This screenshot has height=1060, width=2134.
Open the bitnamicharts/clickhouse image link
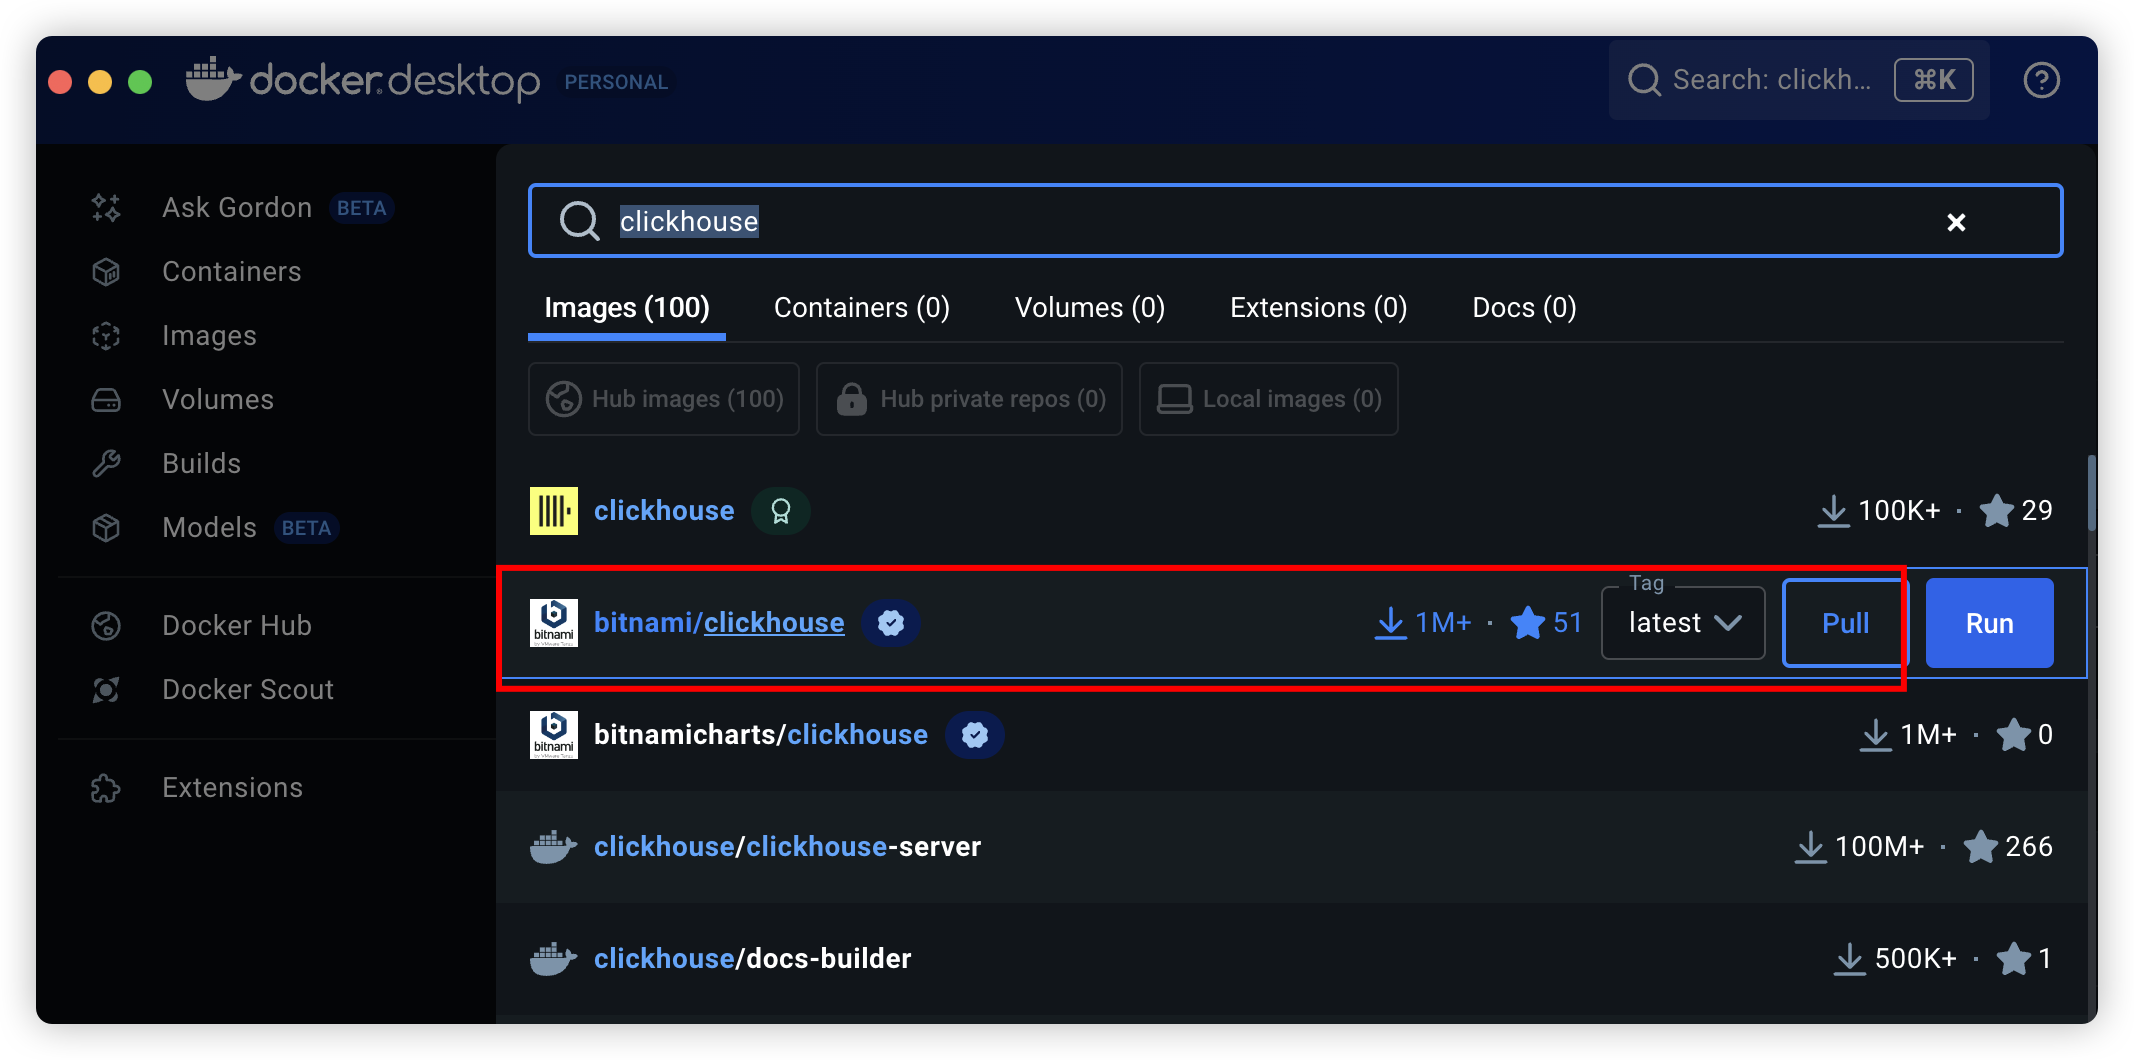click(x=761, y=735)
